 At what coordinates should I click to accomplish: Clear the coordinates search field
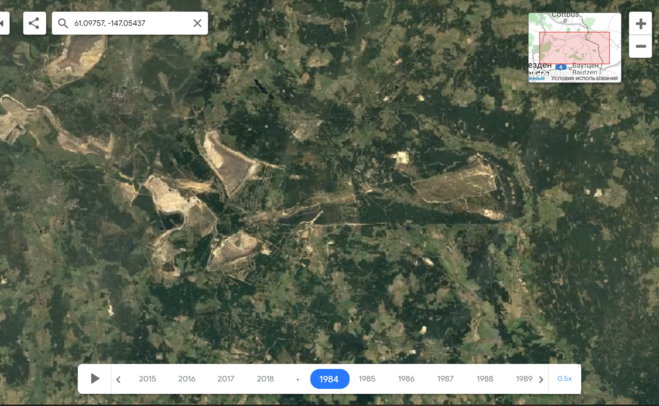tap(197, 23)
